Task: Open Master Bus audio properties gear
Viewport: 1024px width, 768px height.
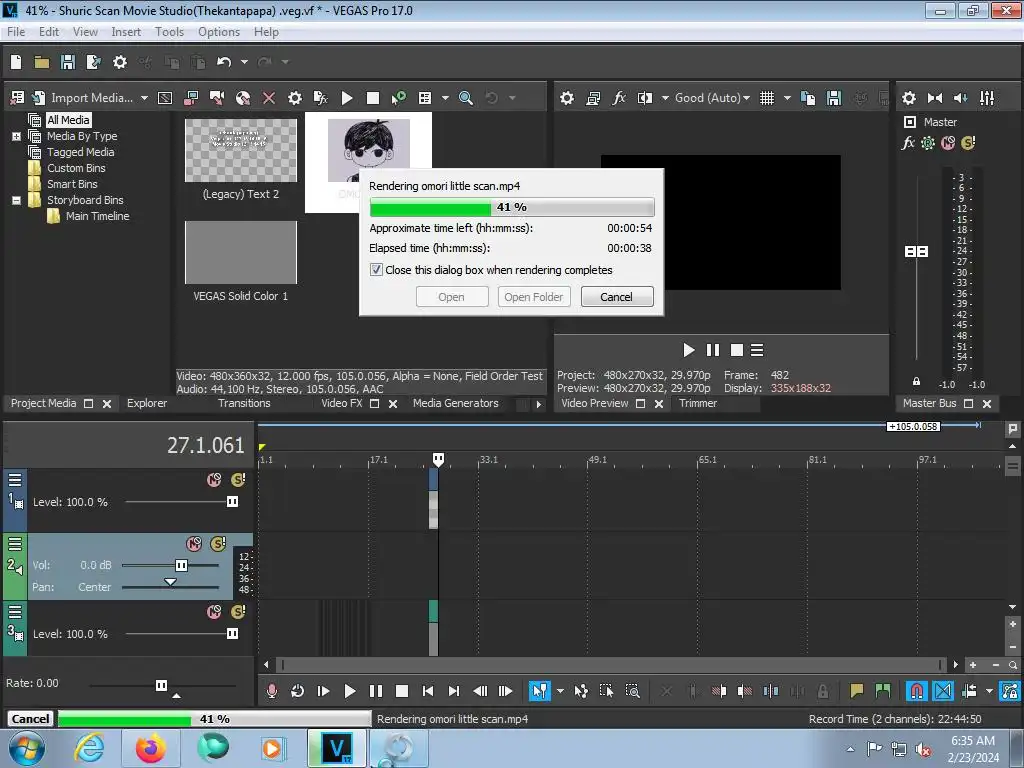Action: pyautogui.click(x=908, y=98)
